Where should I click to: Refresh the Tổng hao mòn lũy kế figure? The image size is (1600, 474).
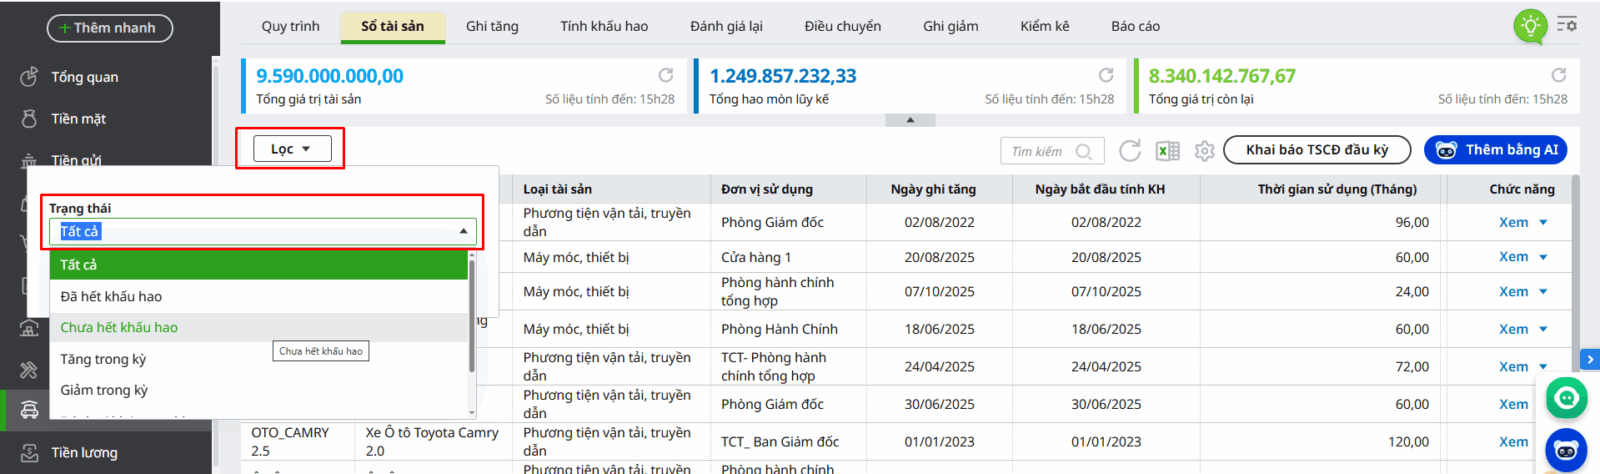click(1106, 75)
